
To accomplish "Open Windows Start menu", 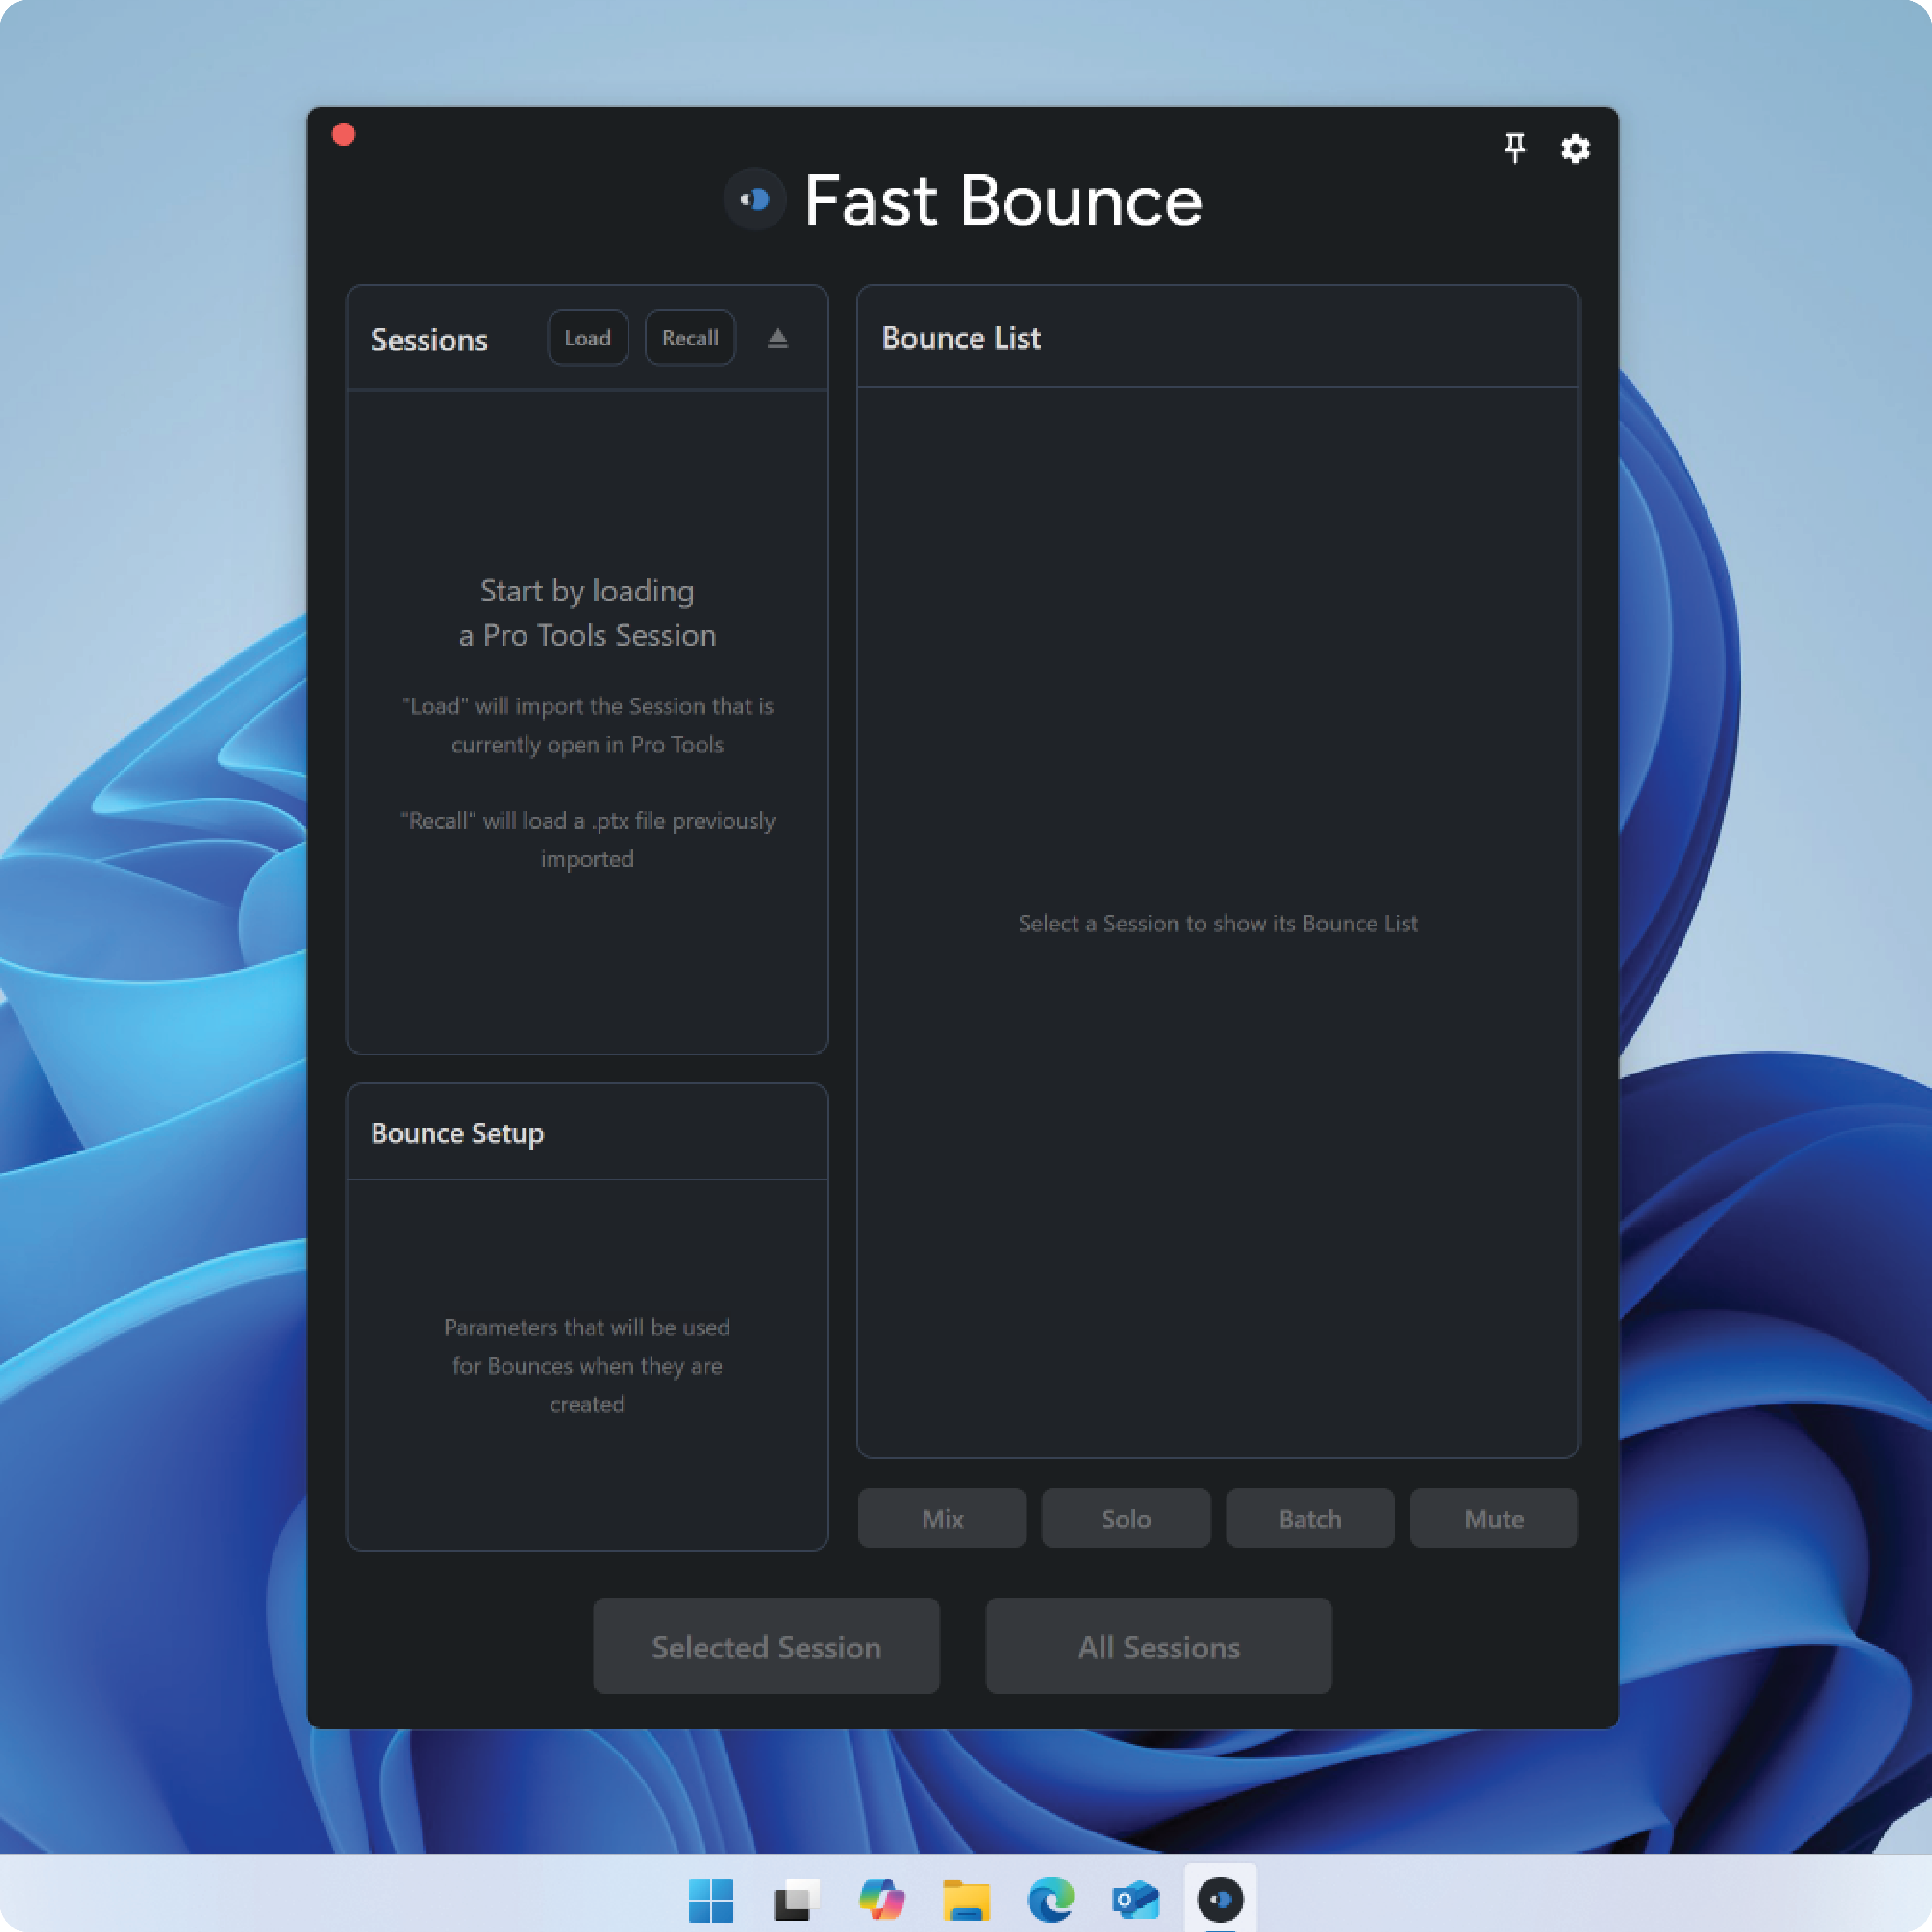I will pos(711,1899).
